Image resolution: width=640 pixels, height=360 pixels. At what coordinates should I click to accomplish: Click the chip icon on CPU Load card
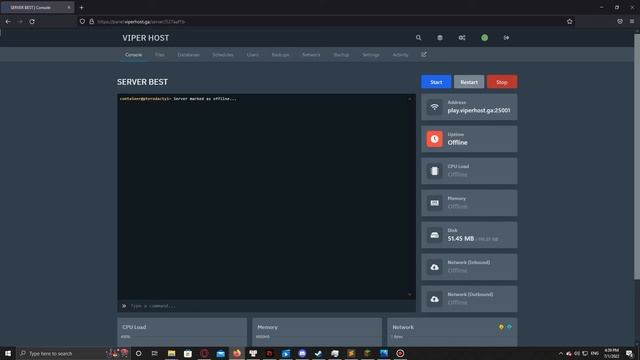434,171
